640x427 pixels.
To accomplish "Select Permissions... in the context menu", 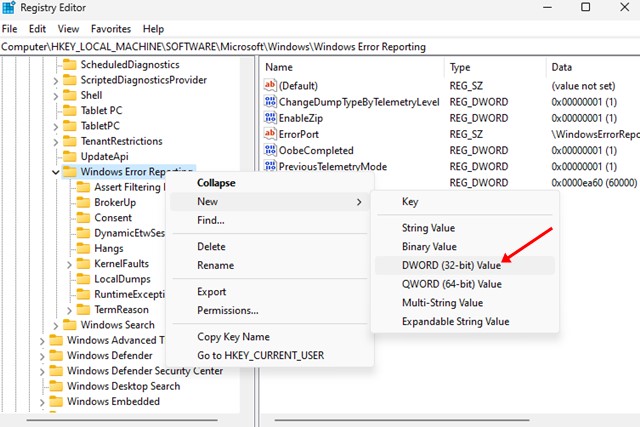I will pos(228,310).
